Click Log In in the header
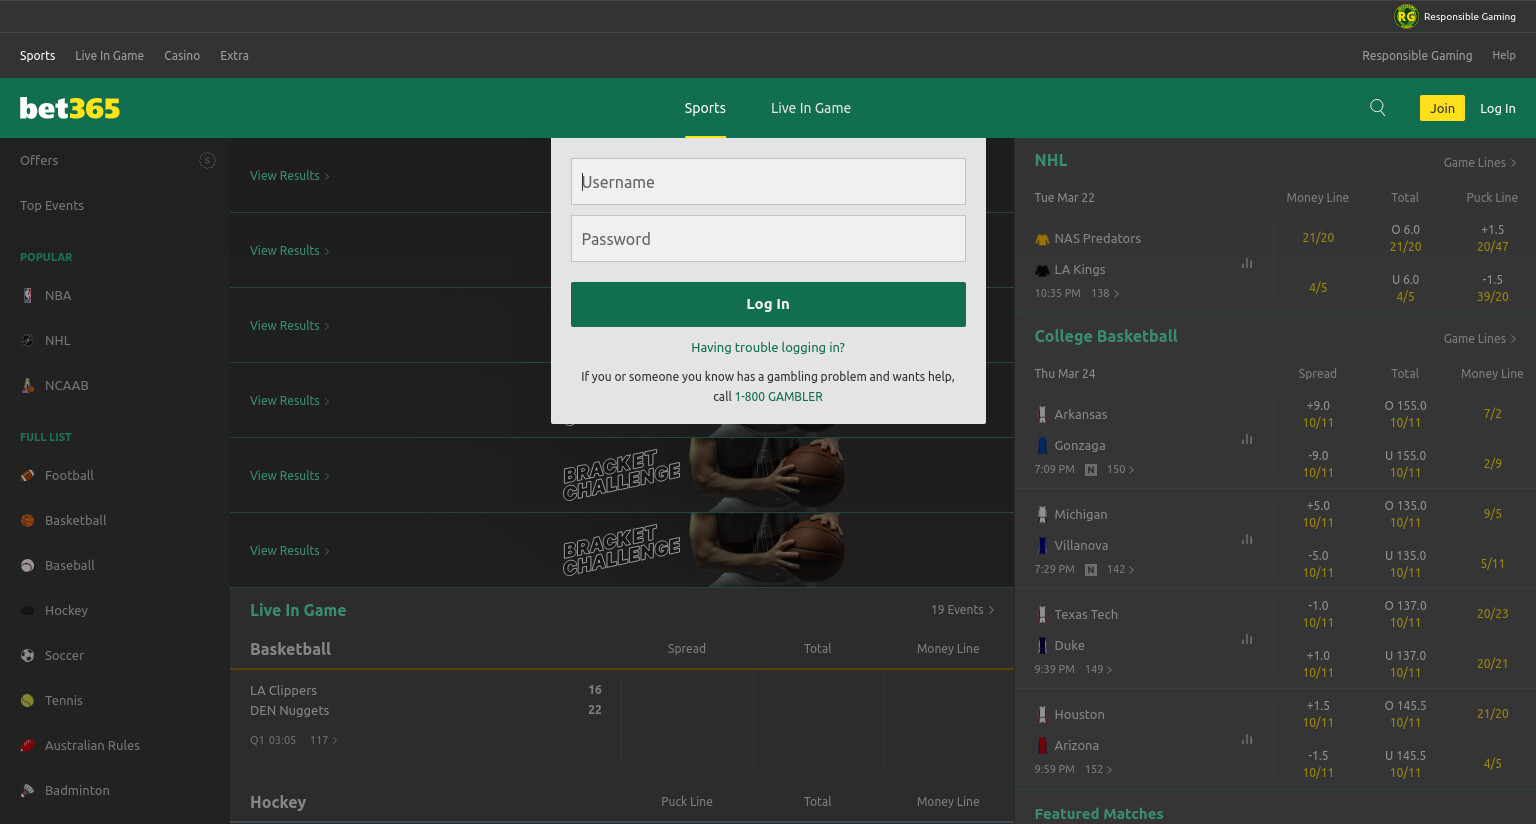The width and height of the screenshot is (1536, 824). (x=1497, y=108)
